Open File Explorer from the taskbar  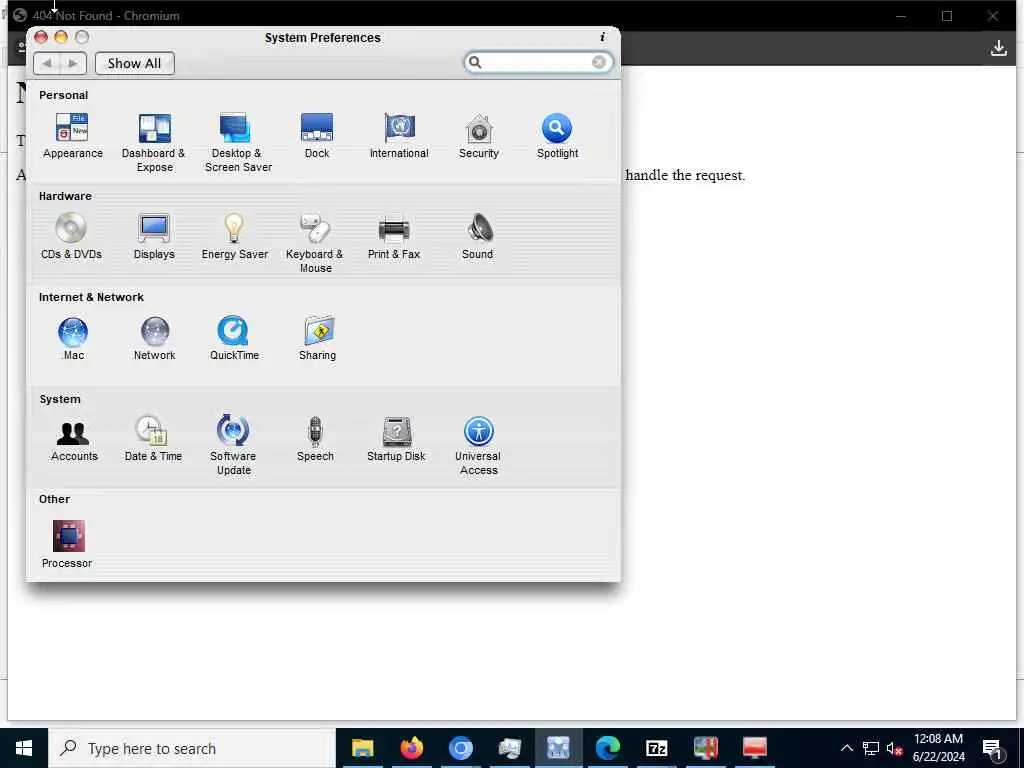(362, 748)
